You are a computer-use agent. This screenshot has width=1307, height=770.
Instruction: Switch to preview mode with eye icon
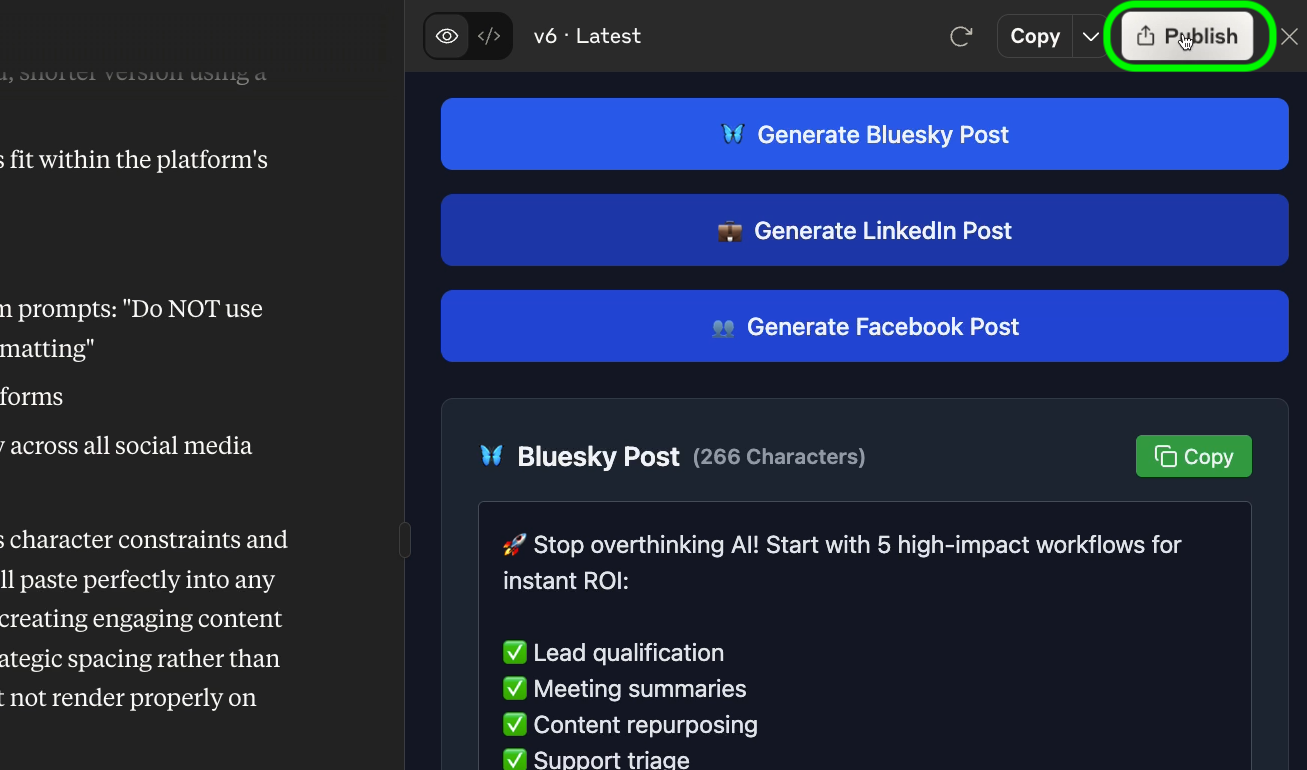[447, 36]
